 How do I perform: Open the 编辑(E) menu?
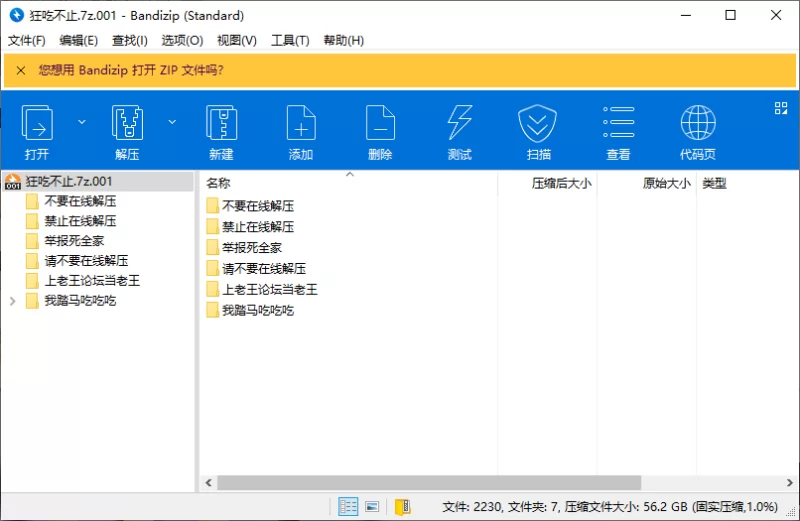point(79,40)
